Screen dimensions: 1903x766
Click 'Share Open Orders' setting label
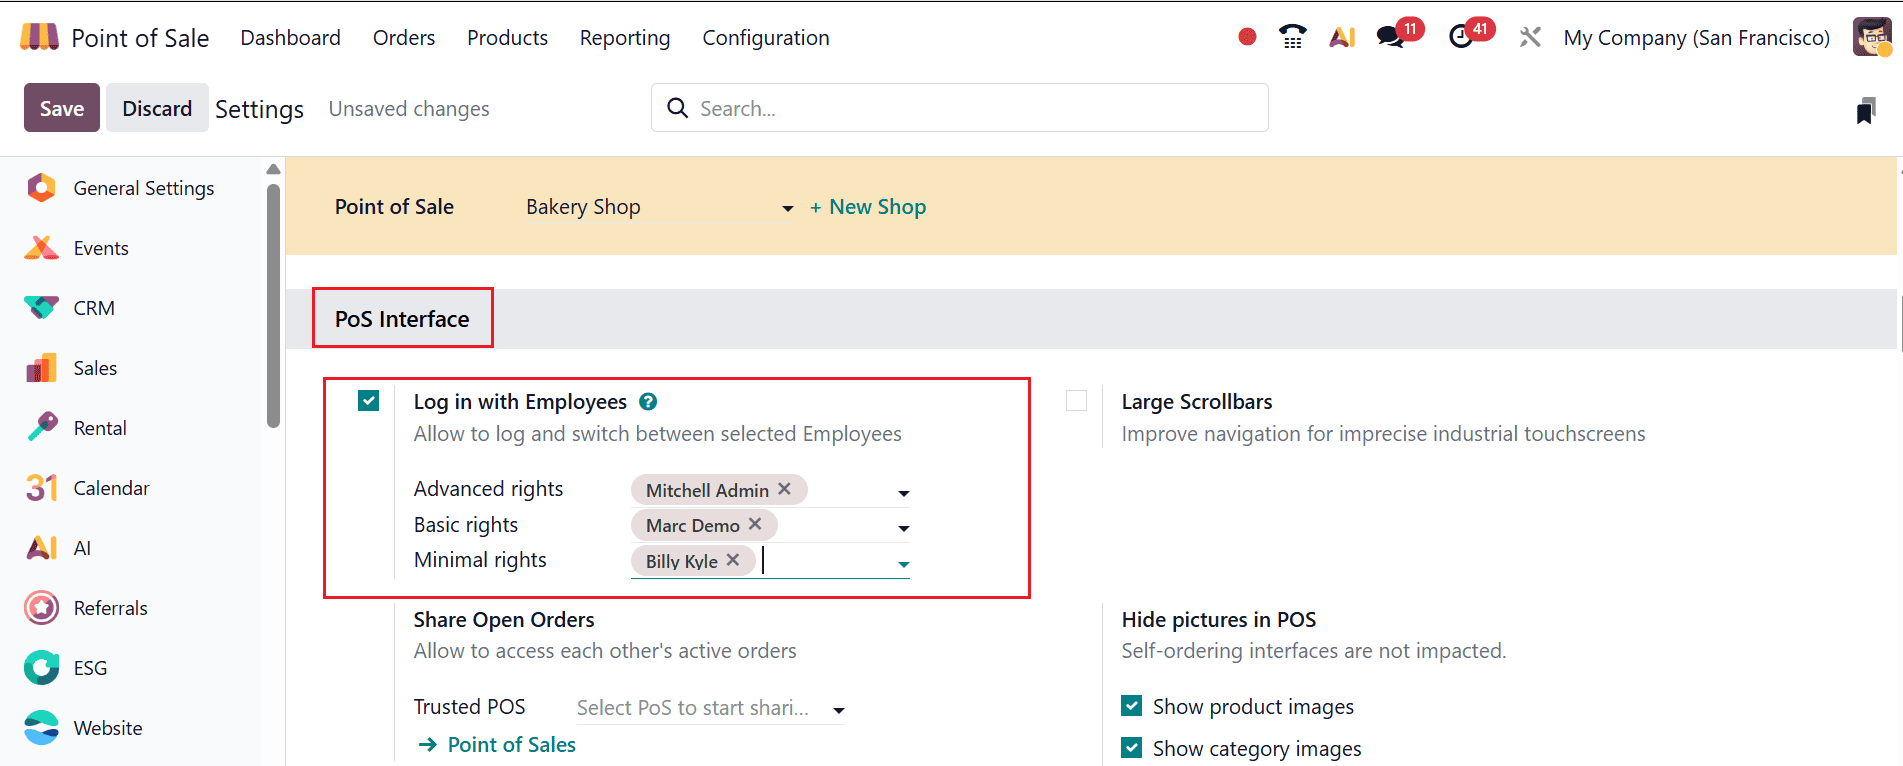(504, 620)
